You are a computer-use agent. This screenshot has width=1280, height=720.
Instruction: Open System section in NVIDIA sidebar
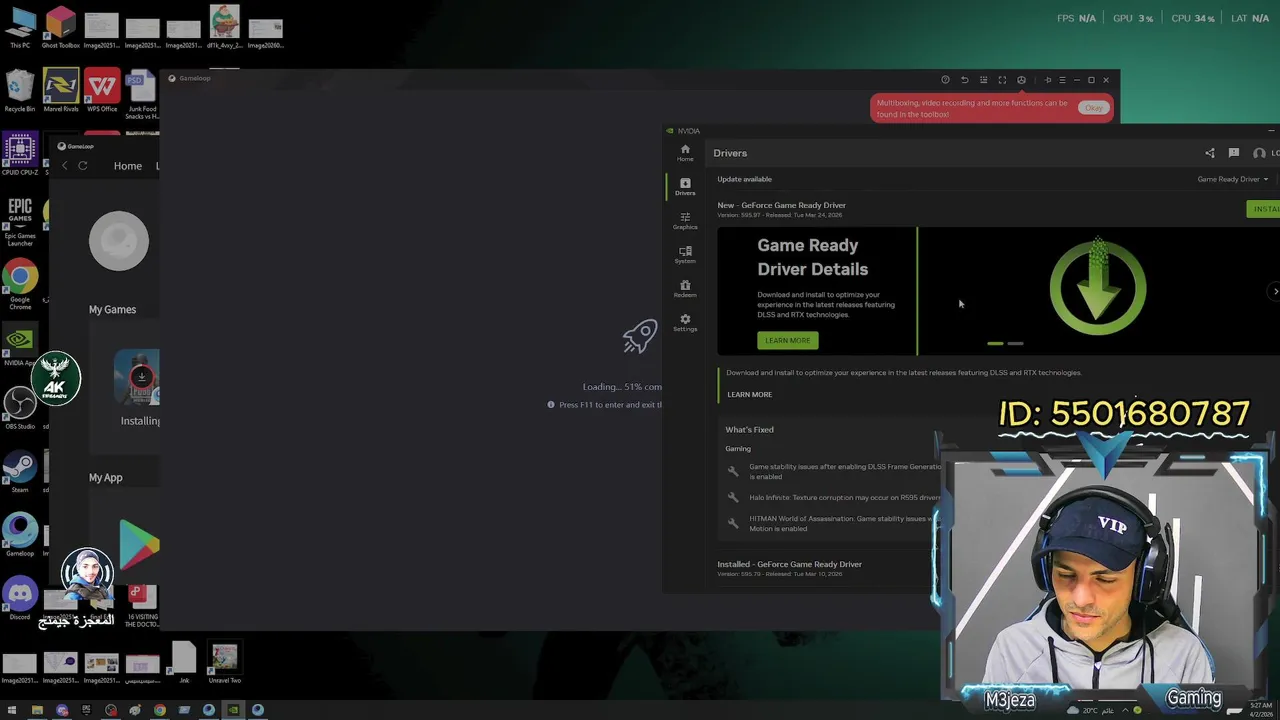(685, 254)
